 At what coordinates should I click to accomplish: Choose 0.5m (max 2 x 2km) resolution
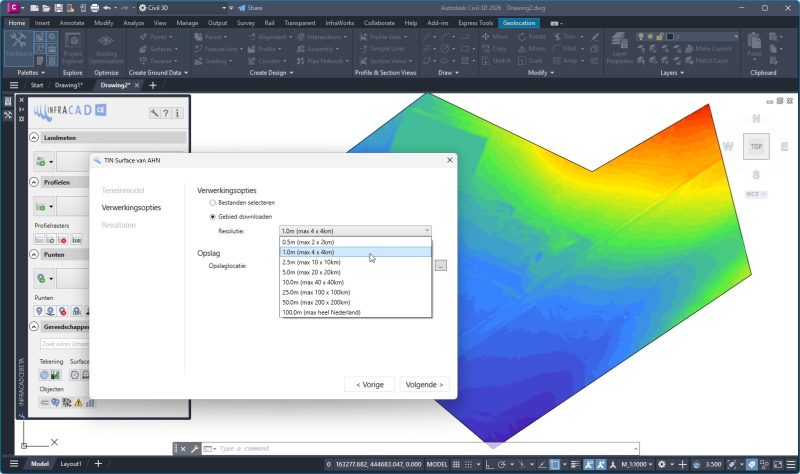[x=356, y=242]
